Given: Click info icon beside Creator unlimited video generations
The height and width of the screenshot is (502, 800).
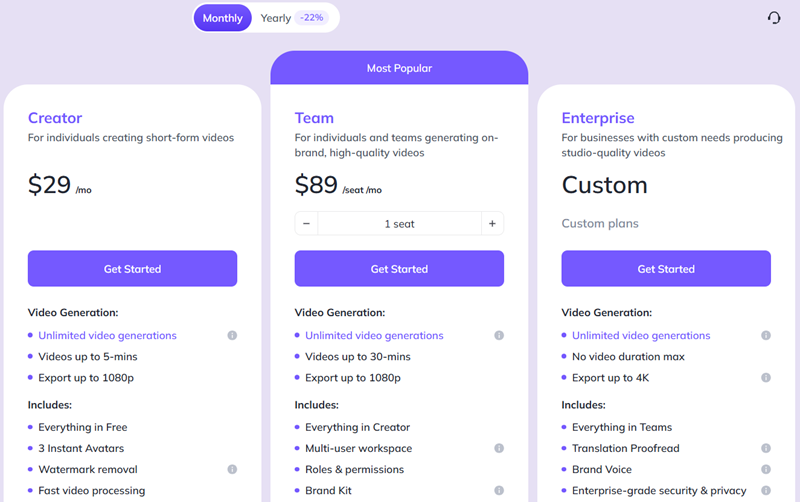Looking at the screenshot, I should pos(232,336).
